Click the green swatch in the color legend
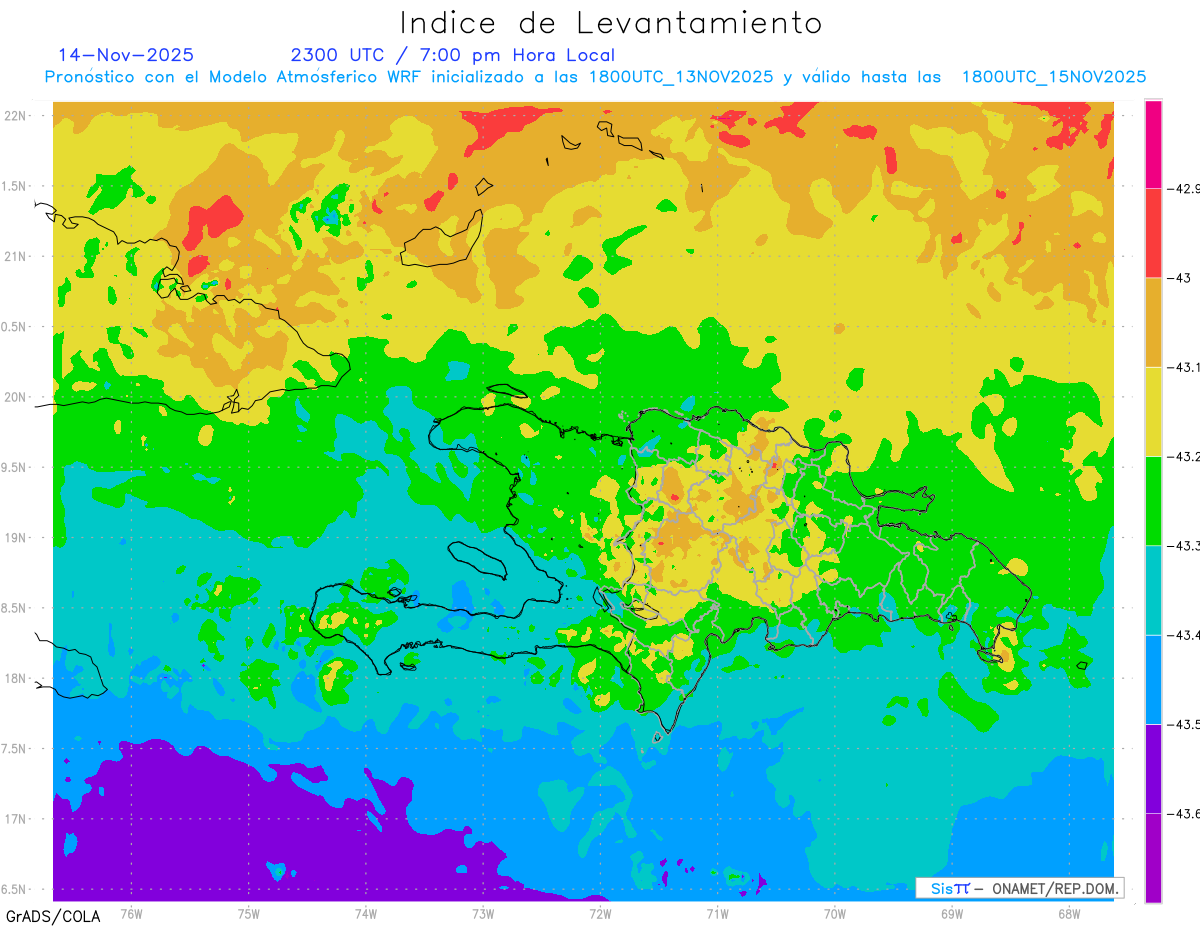1200x927 pixels. pos(1153,500)
